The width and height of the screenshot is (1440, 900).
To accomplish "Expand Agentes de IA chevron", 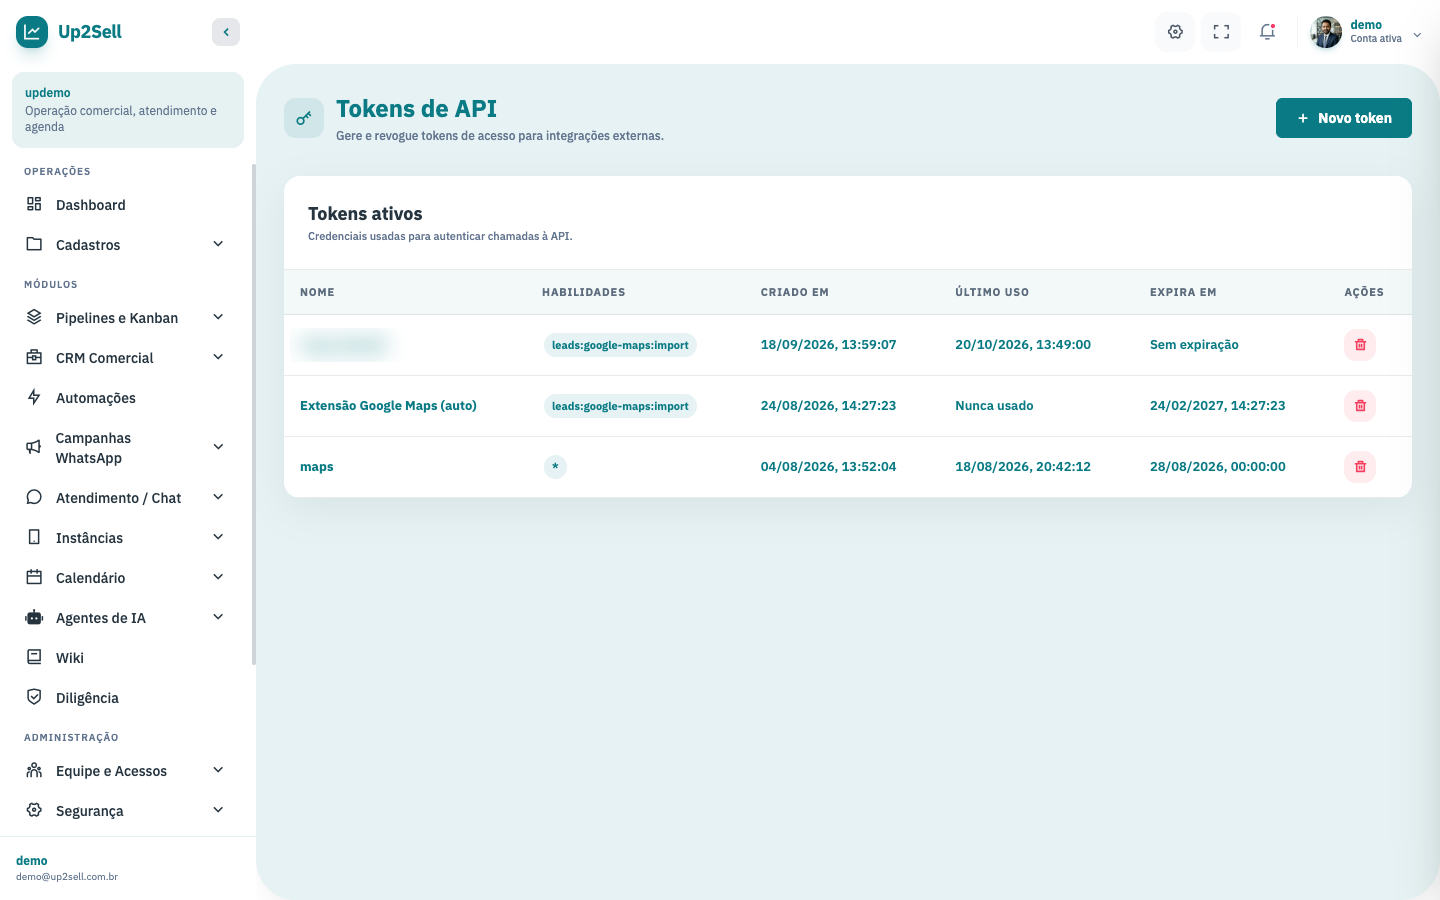I will (218, 617).
